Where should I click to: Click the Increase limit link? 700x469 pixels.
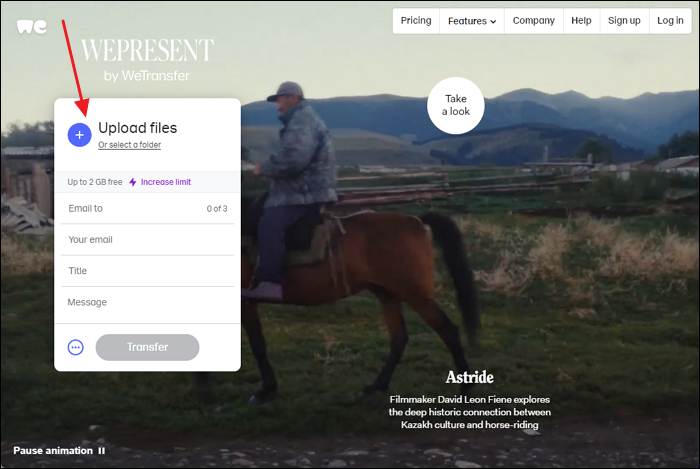166,182
